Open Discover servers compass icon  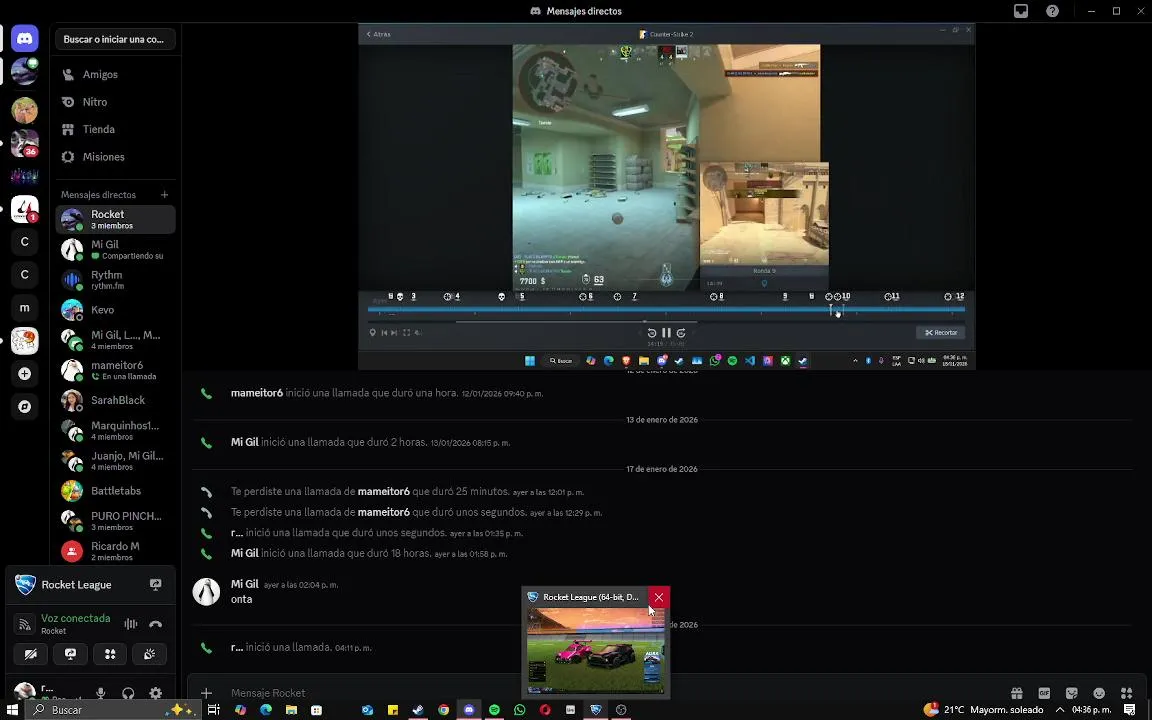point(24,406)
